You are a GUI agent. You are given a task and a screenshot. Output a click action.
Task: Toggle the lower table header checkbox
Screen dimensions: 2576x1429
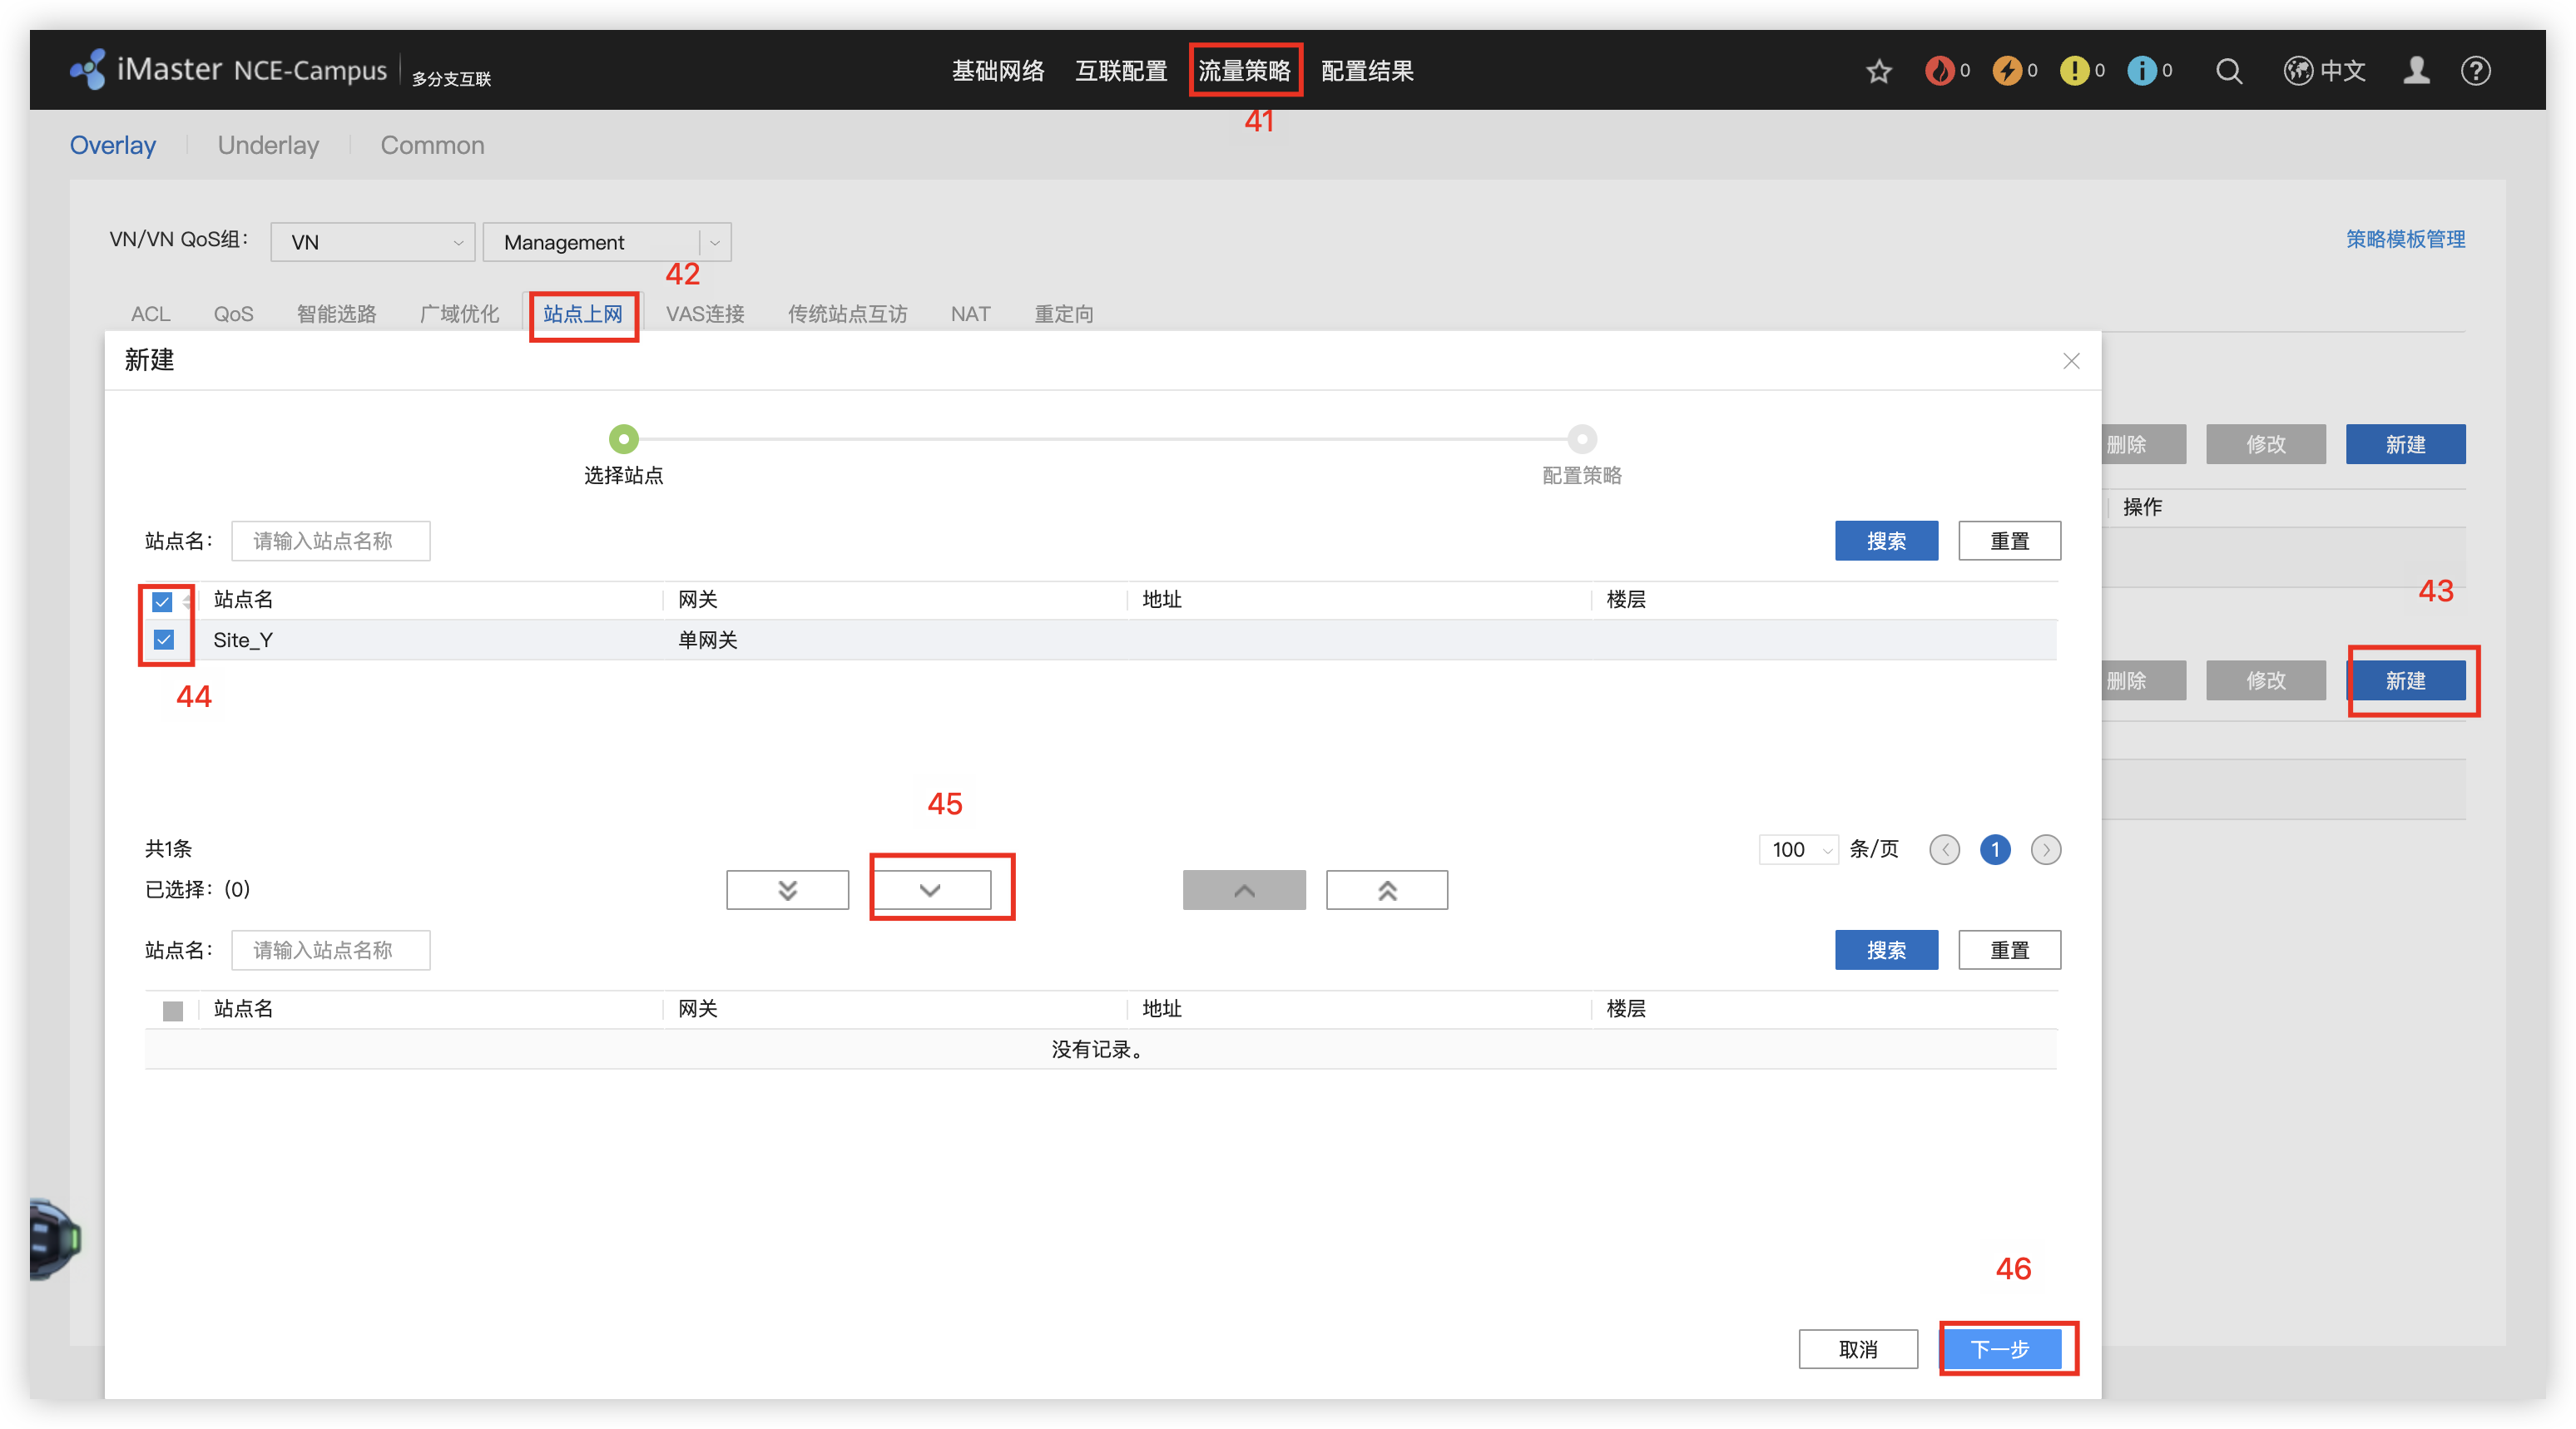tap(173, 1010)
